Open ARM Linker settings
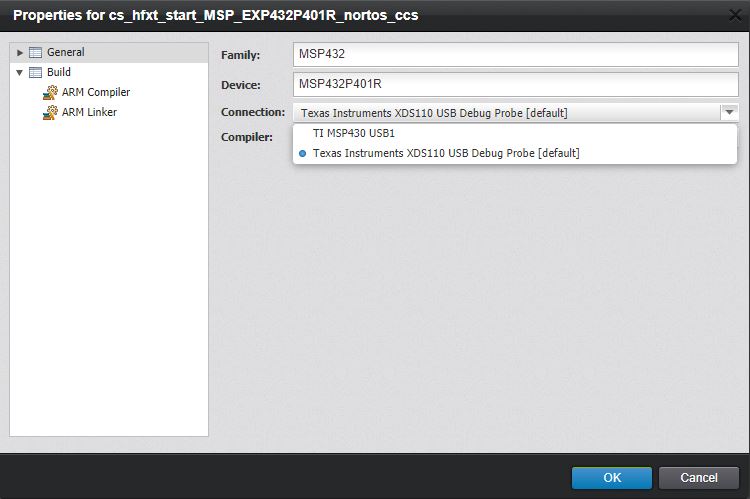750x499 pixels. 89,112
